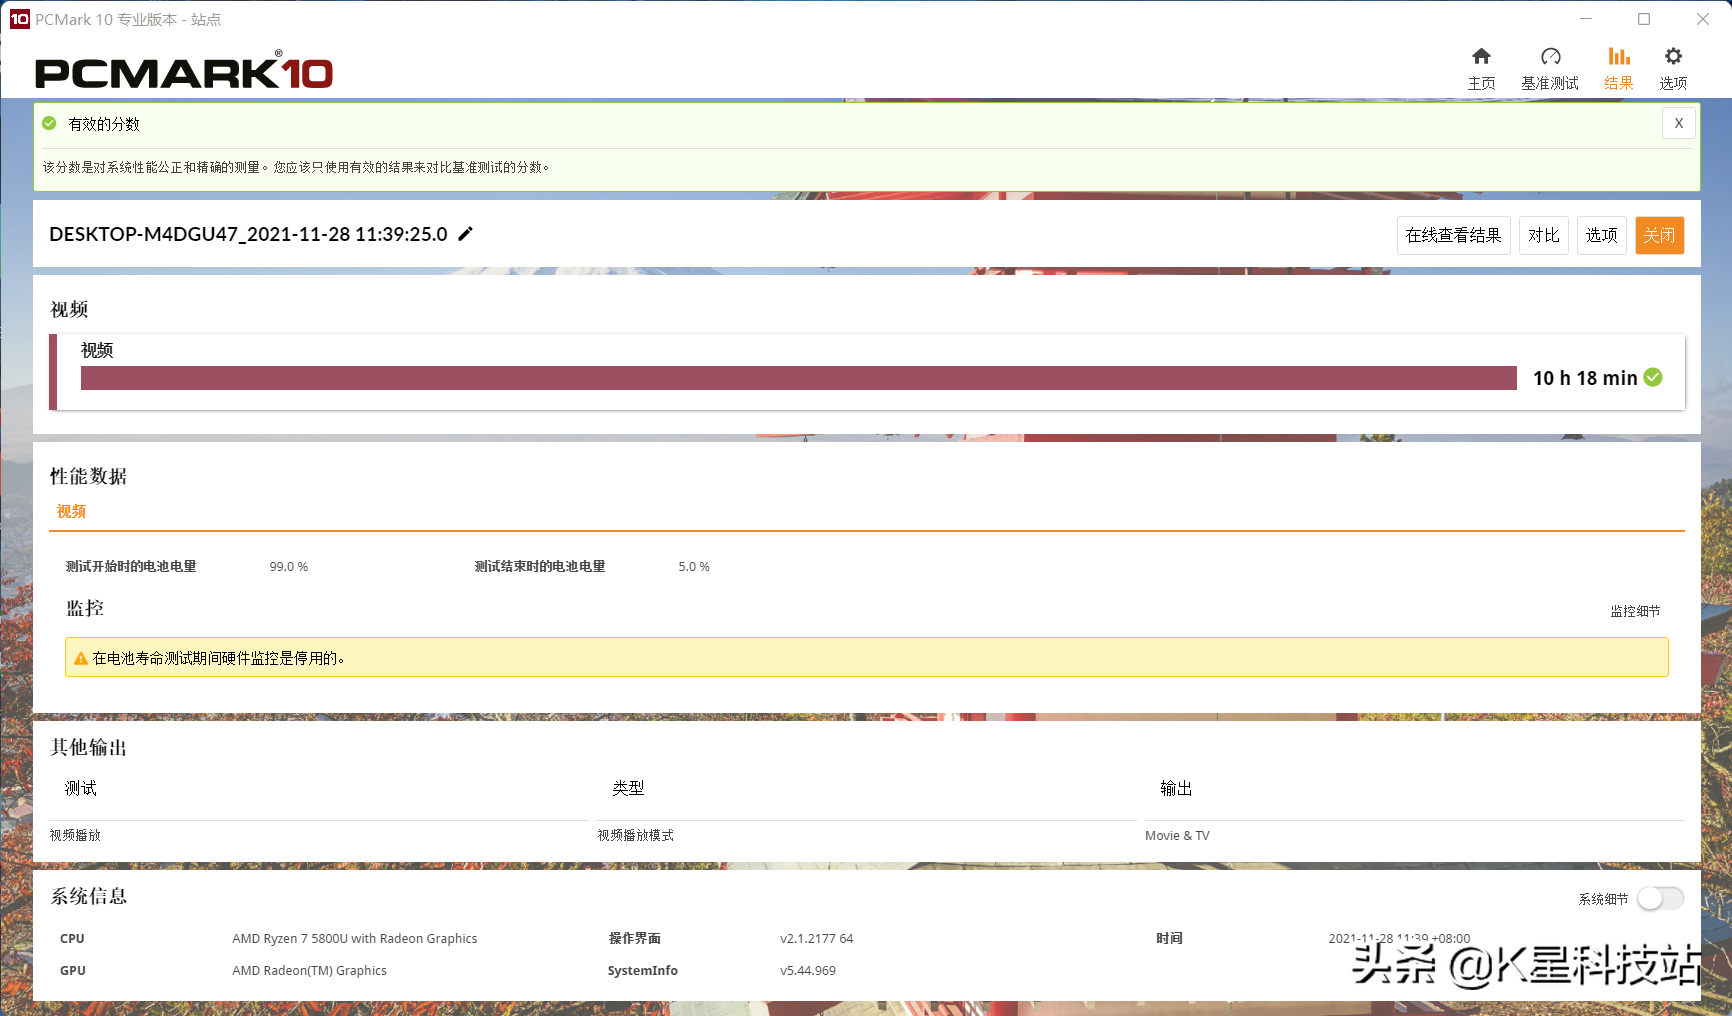The width and height of the screenshot is (1732, 1016).
Task: Click the AMD Radeon(TM) Graphics GPU value
Action: click(309, 970)
